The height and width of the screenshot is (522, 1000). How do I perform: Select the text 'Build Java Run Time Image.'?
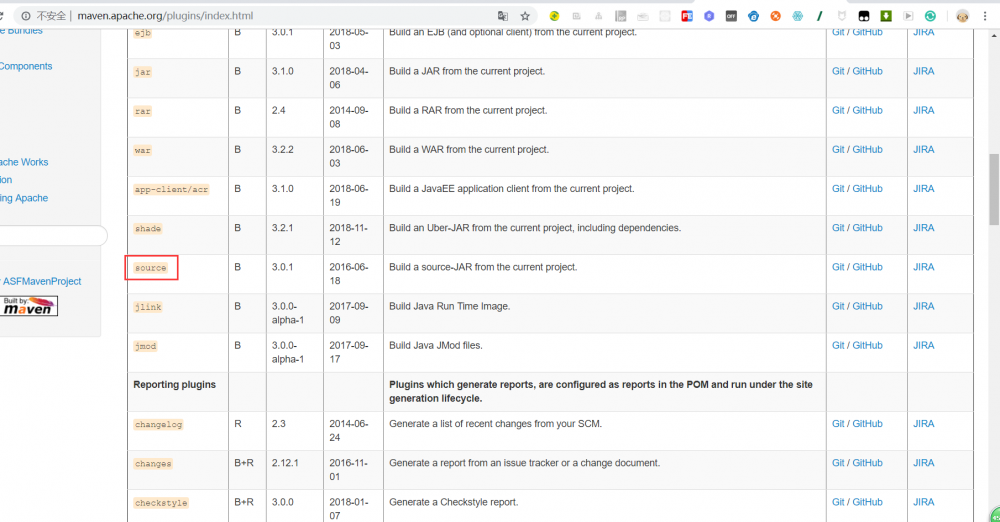(450, 306)
